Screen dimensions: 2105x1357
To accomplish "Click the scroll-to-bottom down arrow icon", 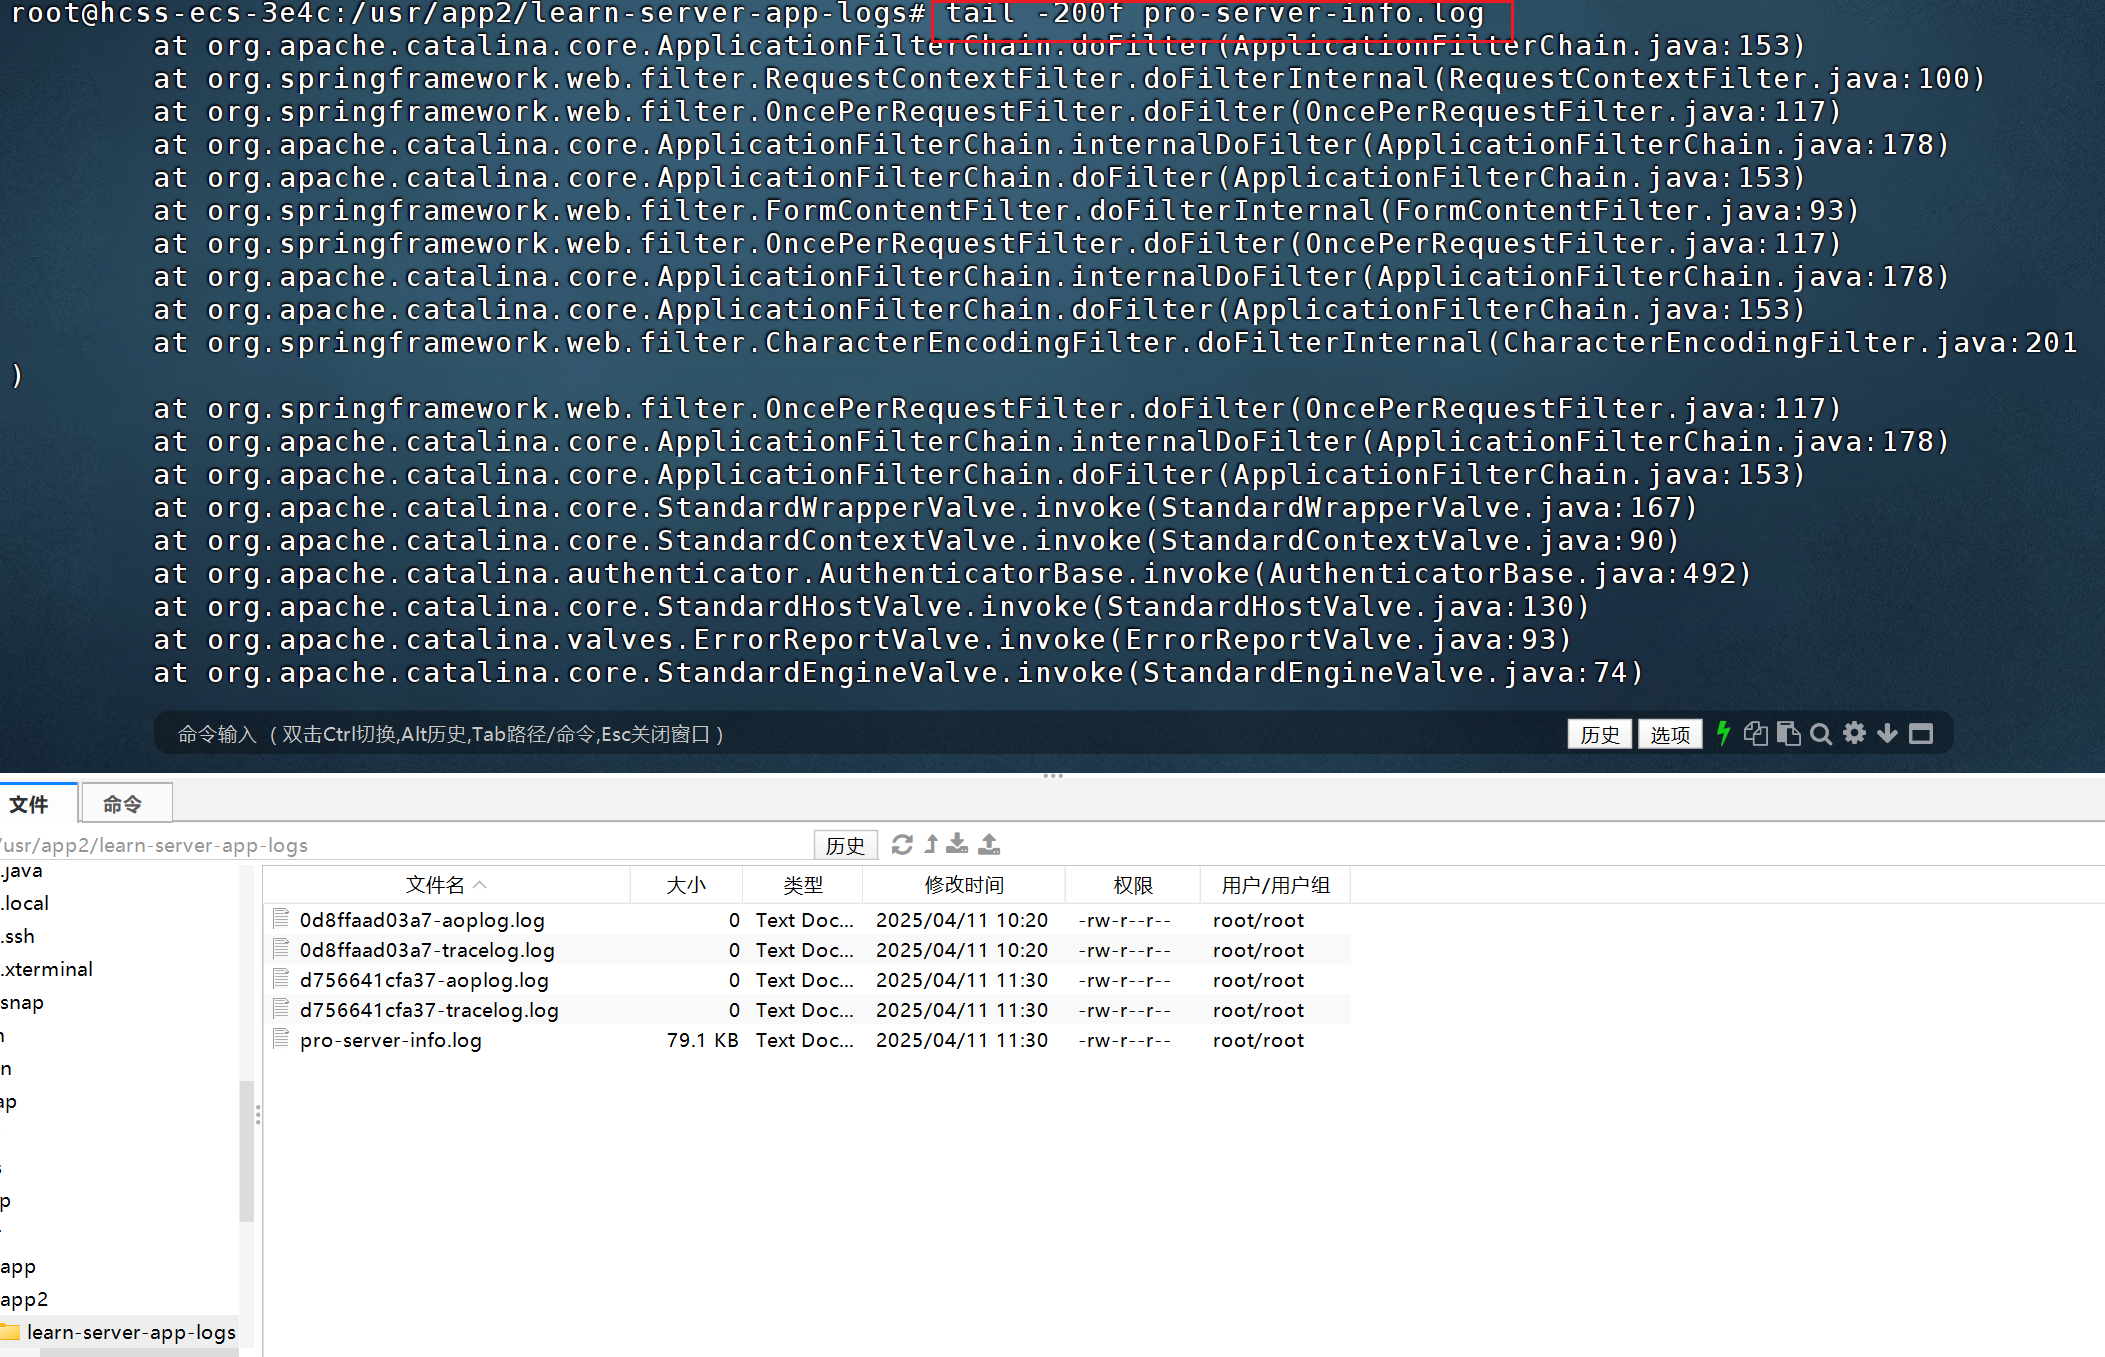I will point(1887,733).
